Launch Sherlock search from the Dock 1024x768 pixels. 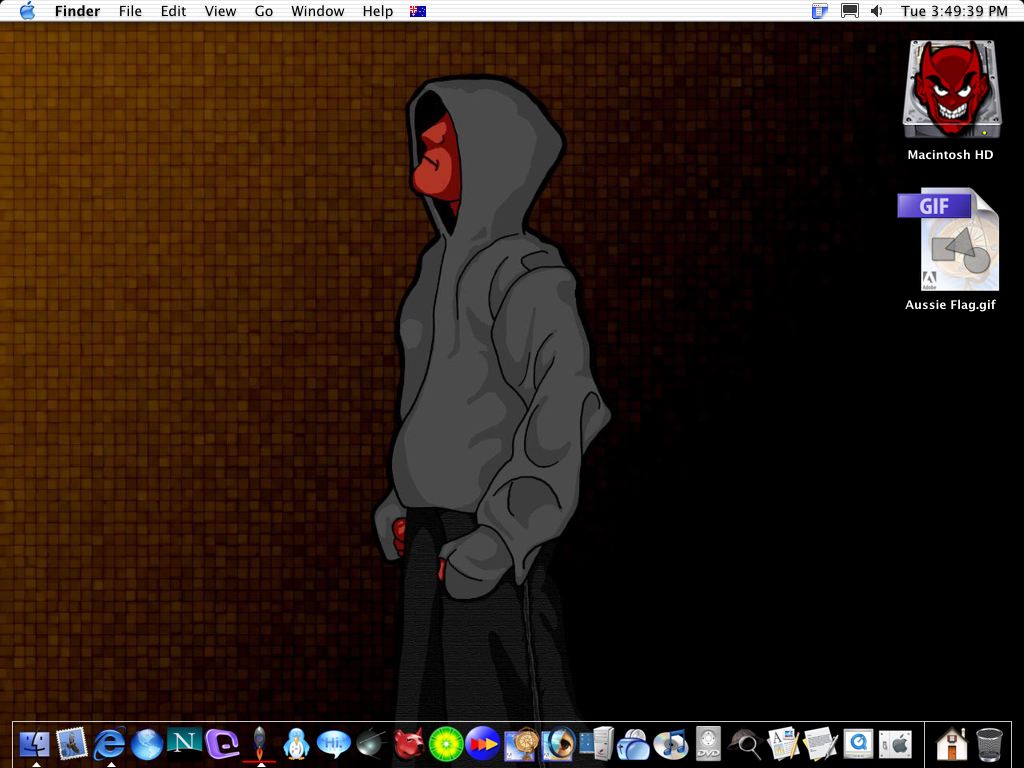click(746, 744)
